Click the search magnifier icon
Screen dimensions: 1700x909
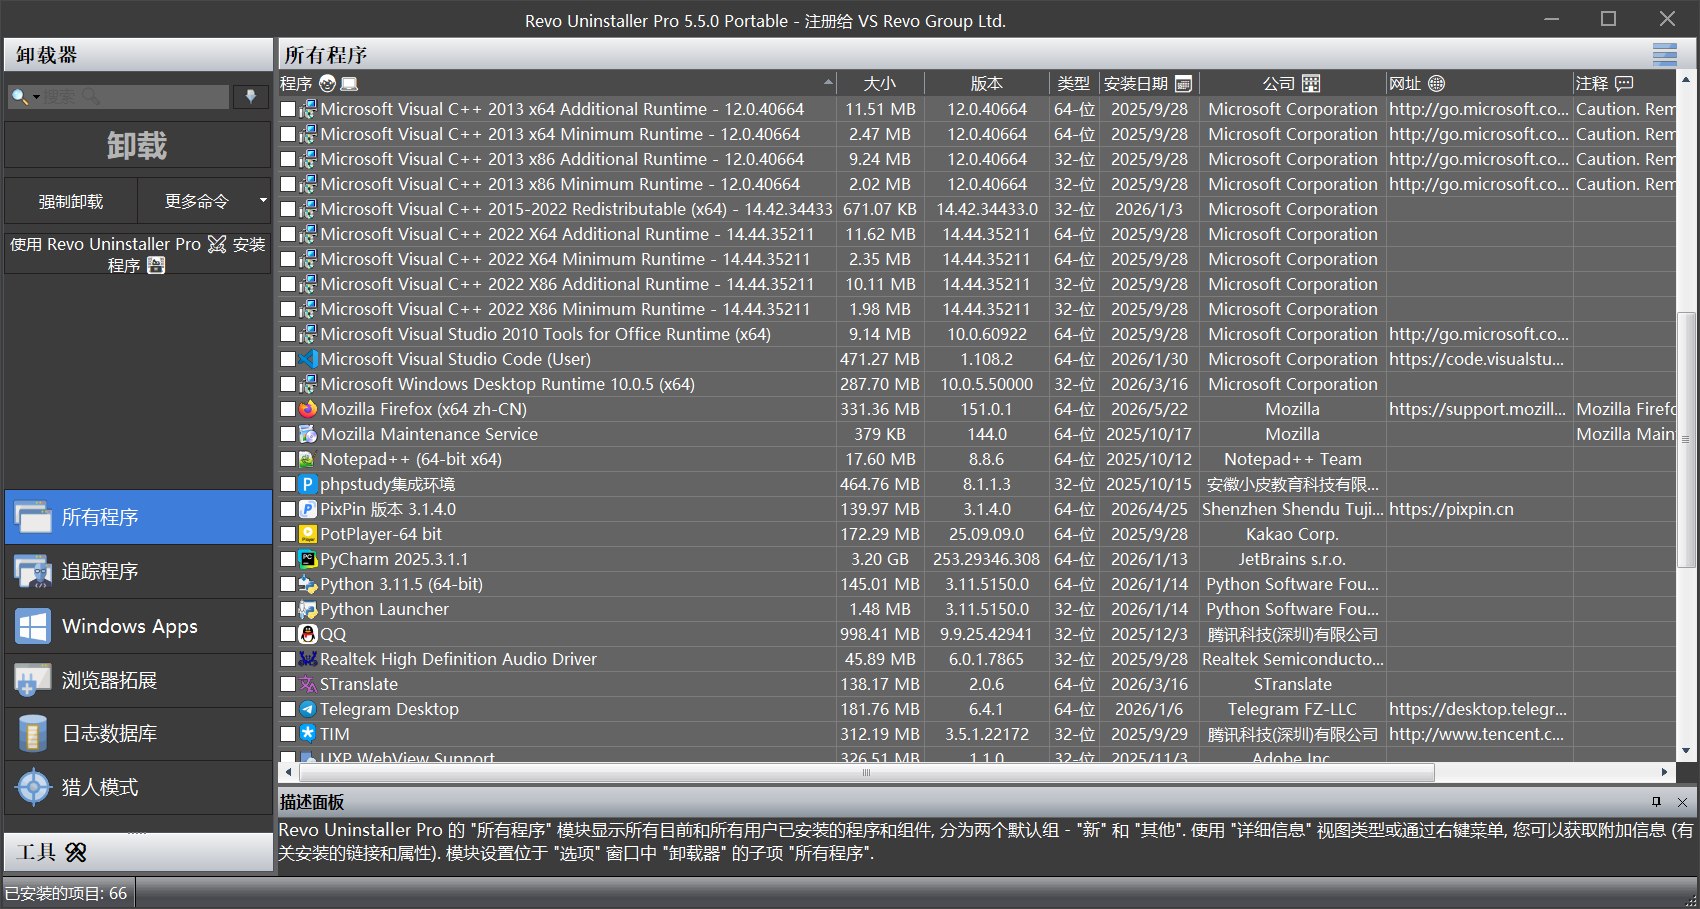point(18,96)
